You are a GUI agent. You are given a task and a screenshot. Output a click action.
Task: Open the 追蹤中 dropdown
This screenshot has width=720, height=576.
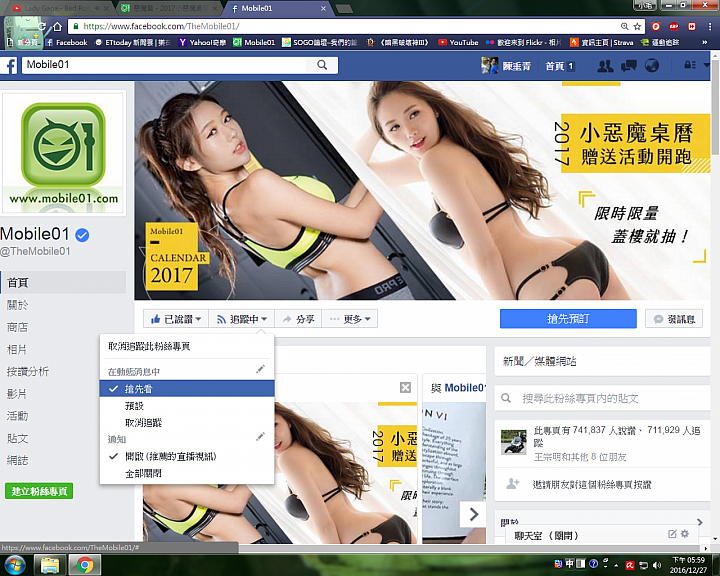tap(242, 319)
